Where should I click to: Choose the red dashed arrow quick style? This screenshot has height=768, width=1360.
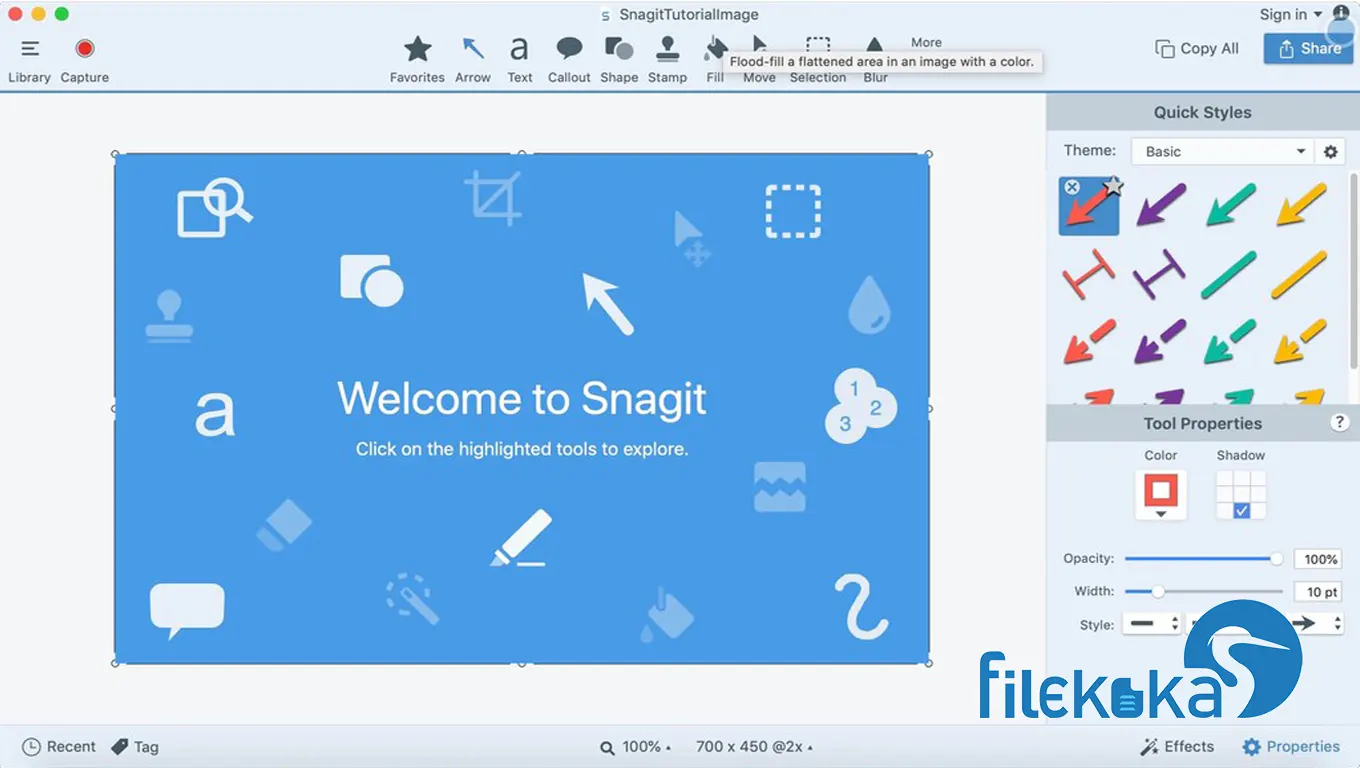tap(1089, 341)
